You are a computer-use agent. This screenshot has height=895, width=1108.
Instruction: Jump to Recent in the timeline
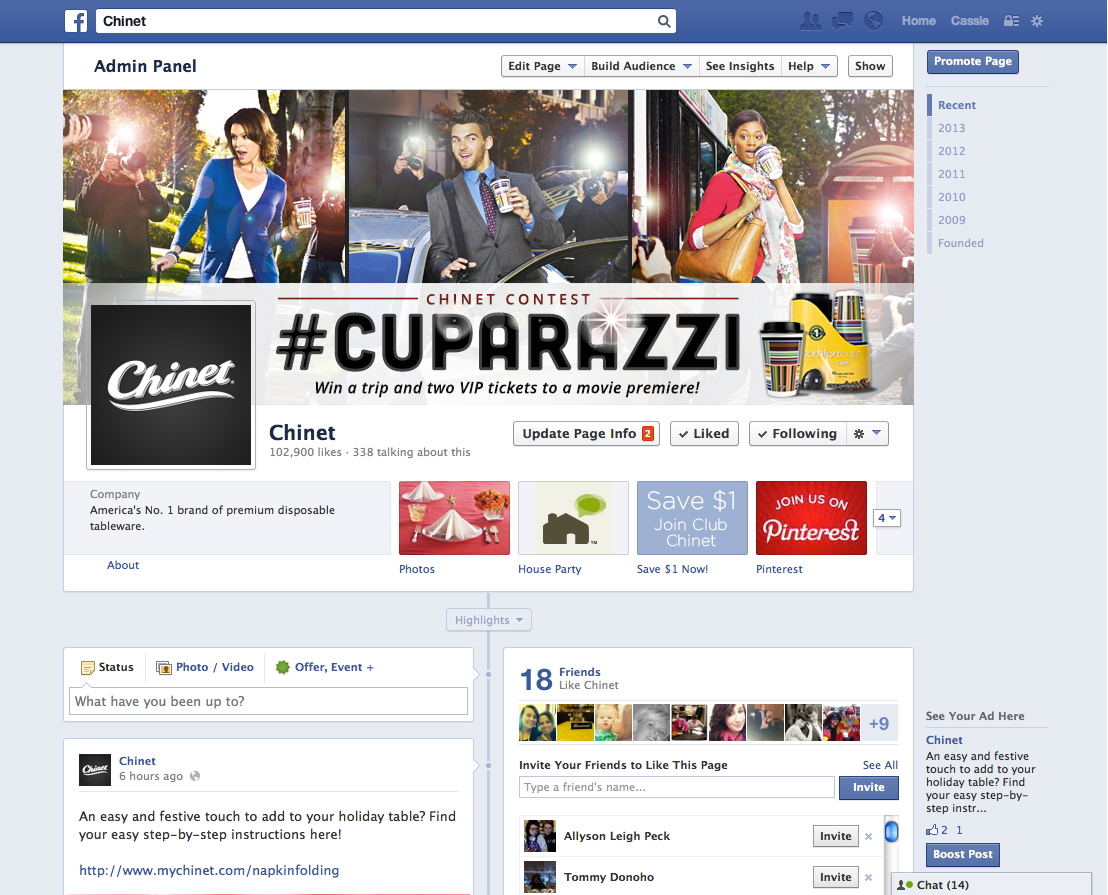click(957, 105)
